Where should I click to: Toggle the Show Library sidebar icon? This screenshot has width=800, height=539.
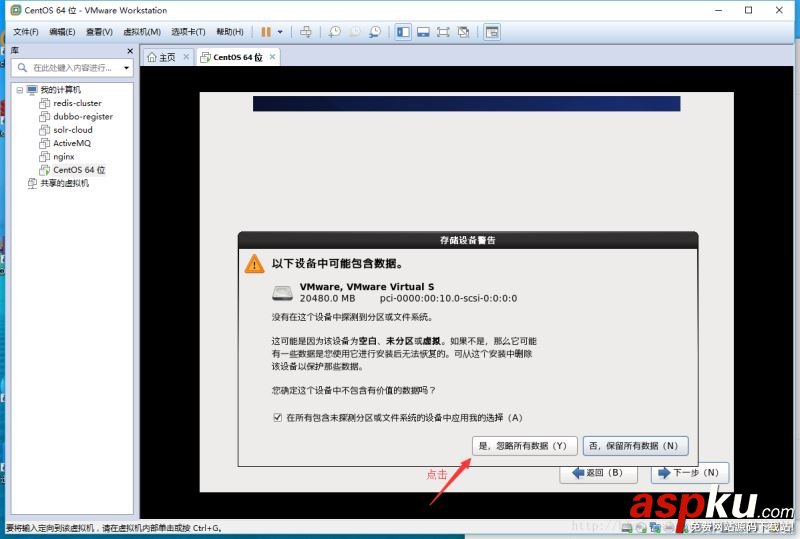pos(403,32)
